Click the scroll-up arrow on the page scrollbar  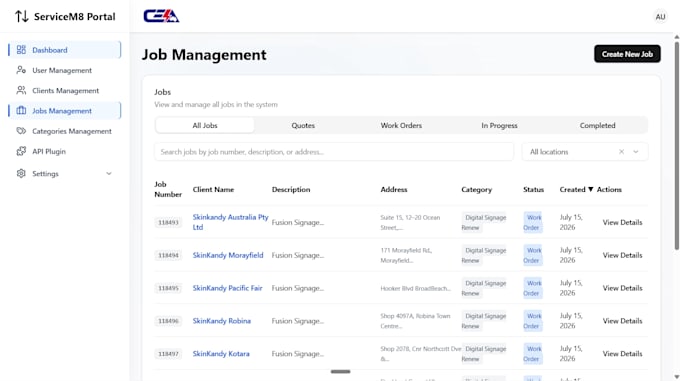(x=677, y=37)
